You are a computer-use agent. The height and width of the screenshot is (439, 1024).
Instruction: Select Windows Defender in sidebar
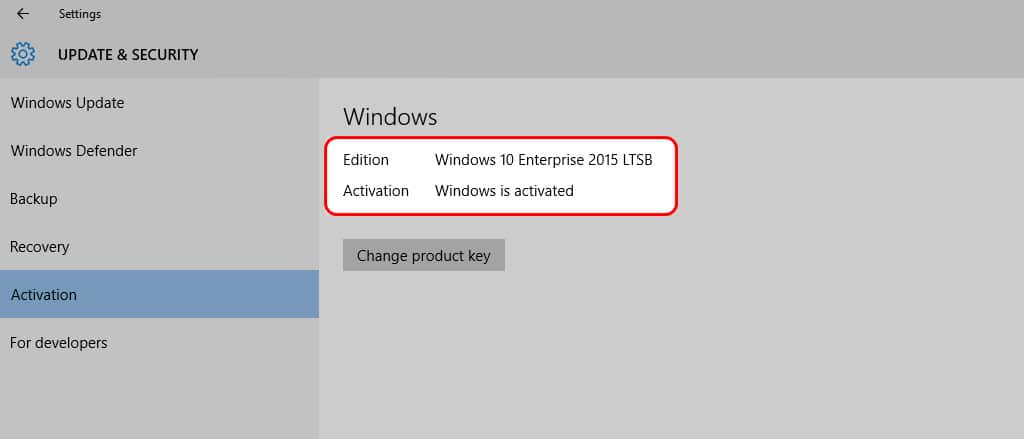pyautogui.click(x=159, y=151)
